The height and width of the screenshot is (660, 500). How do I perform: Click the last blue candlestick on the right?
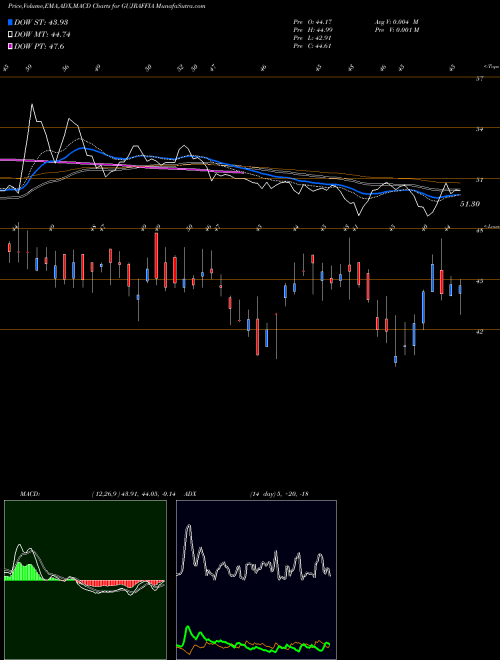click(460, 289)
